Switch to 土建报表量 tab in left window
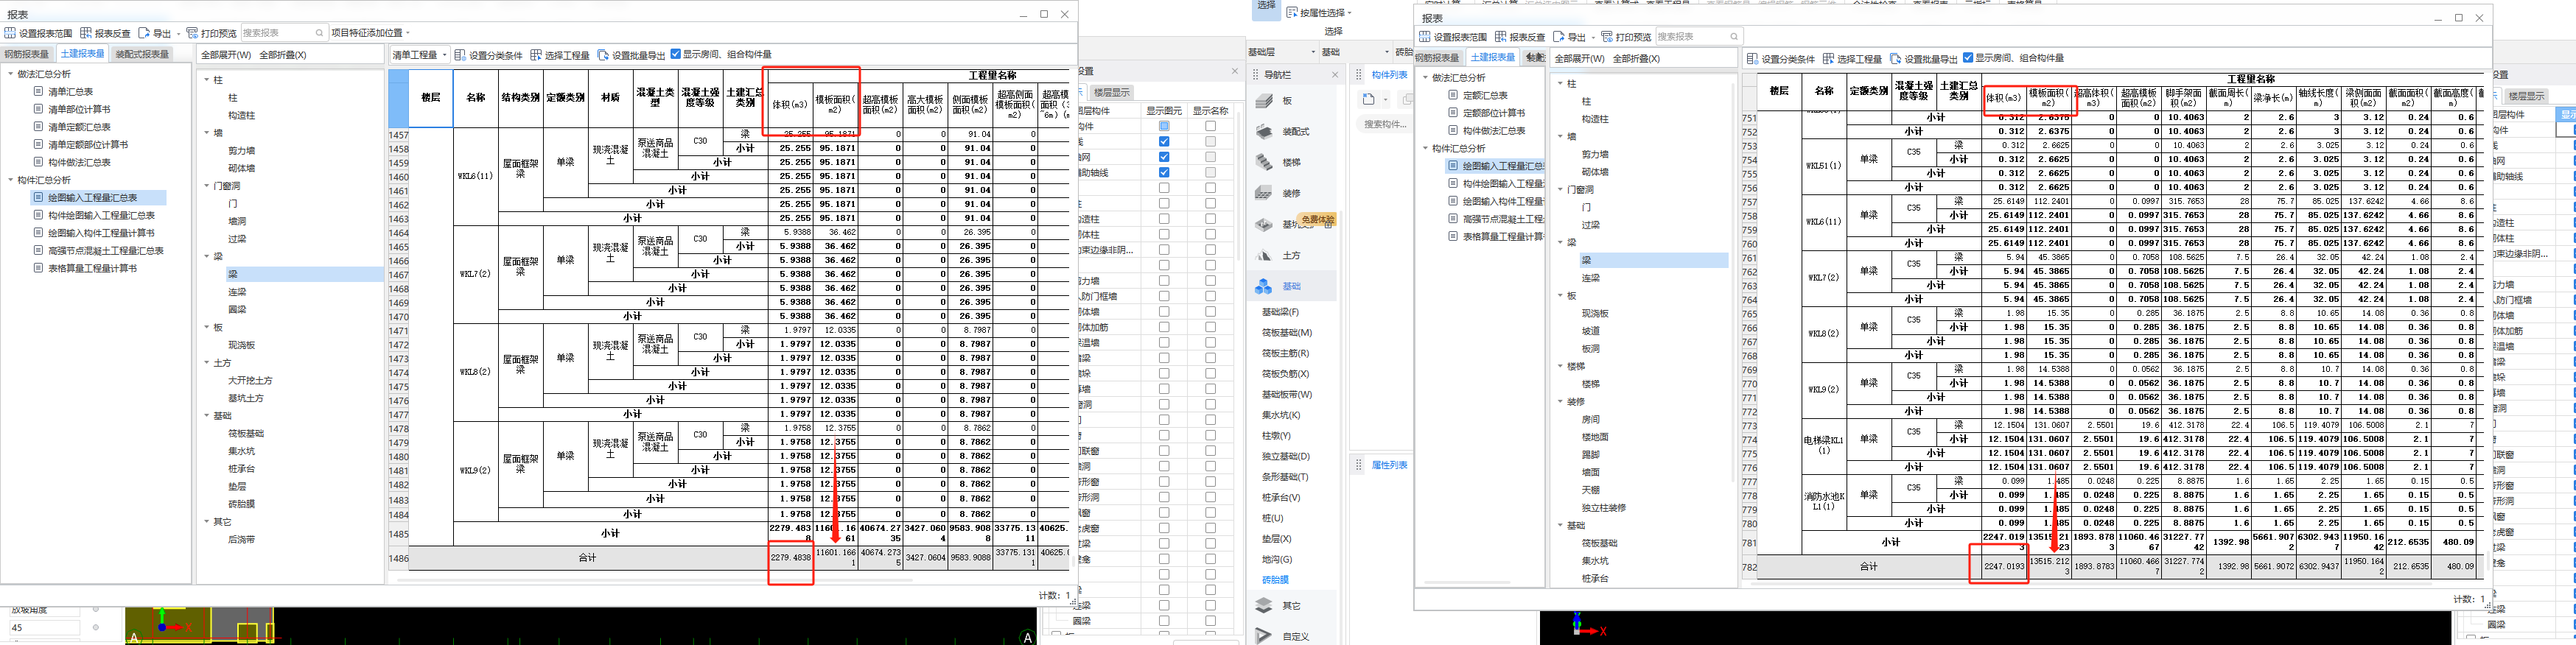The image size is (2576, 645). click(x=82, y=54)
